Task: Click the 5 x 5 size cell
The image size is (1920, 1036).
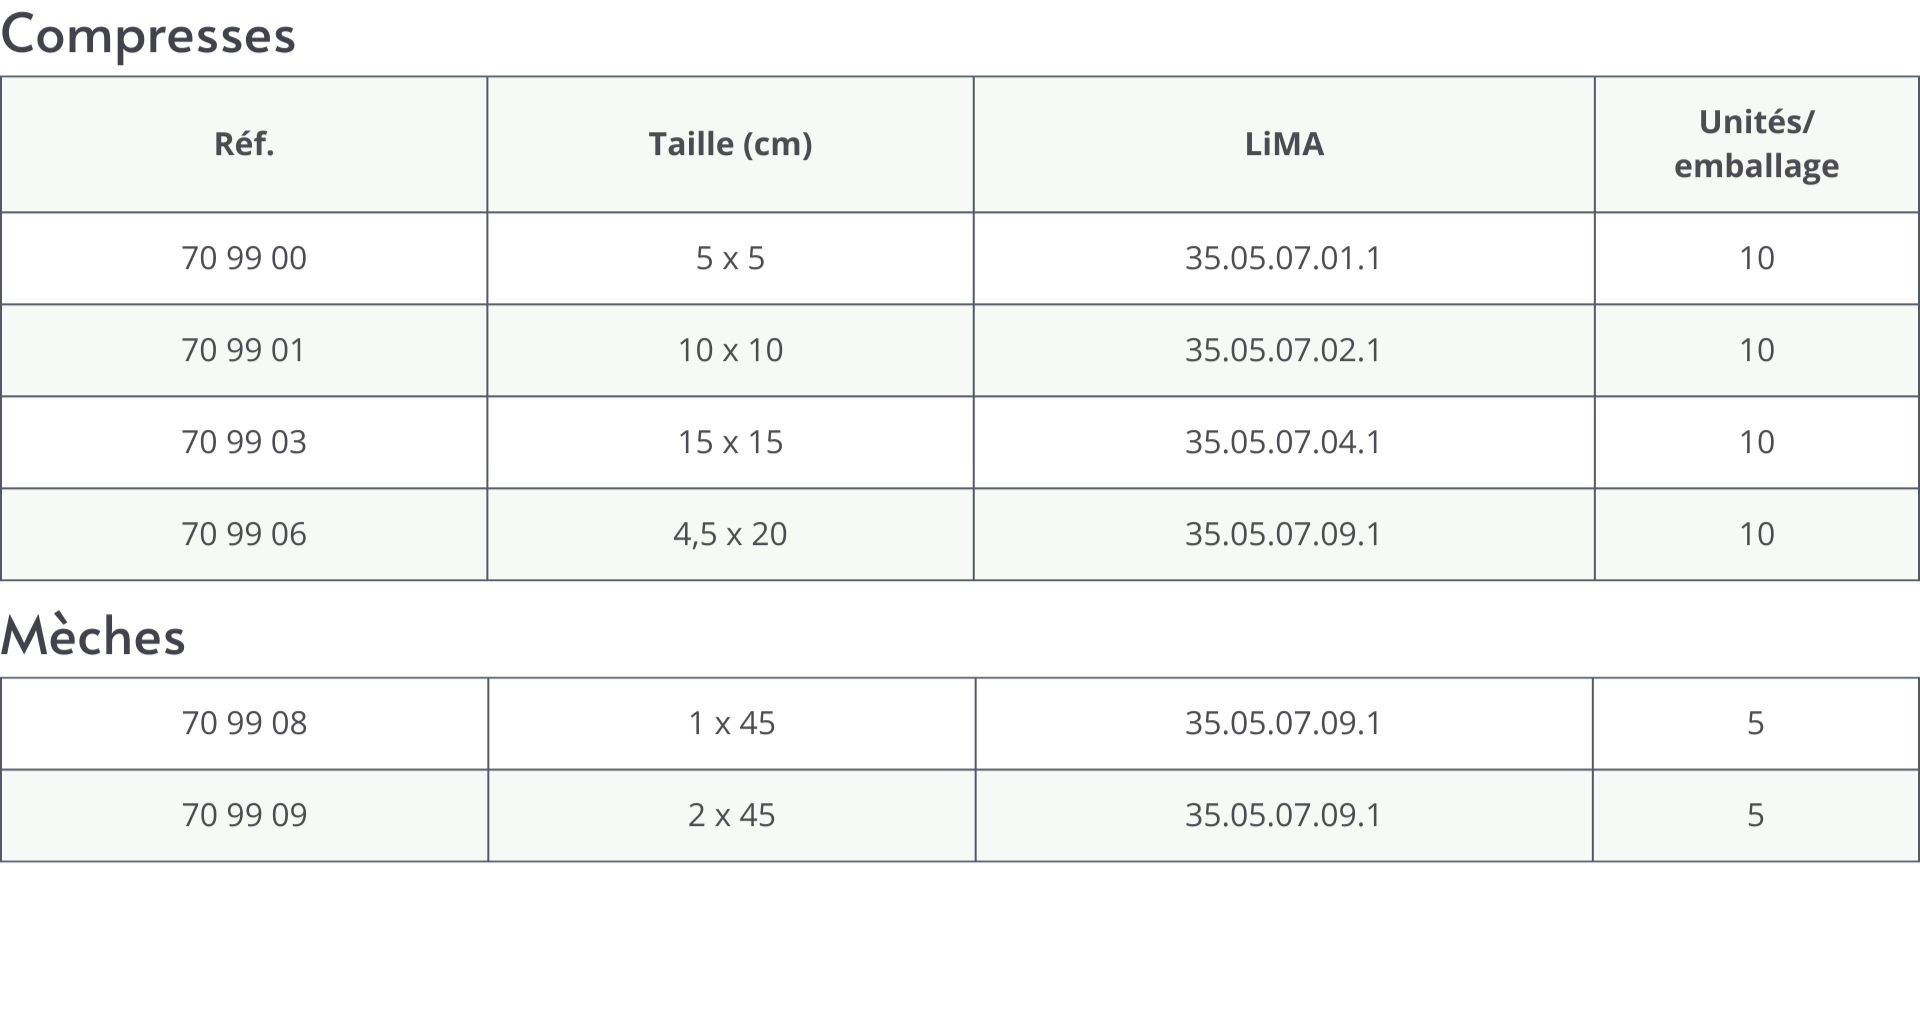Action: pyautogui.click(x=730, y=258)
